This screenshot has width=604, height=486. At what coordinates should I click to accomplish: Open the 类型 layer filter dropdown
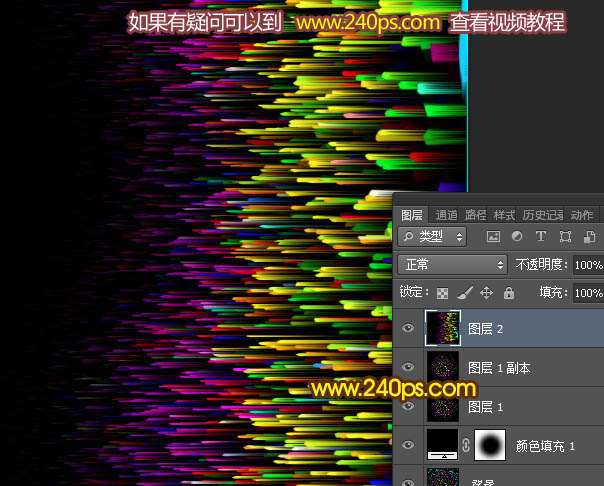(x=432, y=236)
